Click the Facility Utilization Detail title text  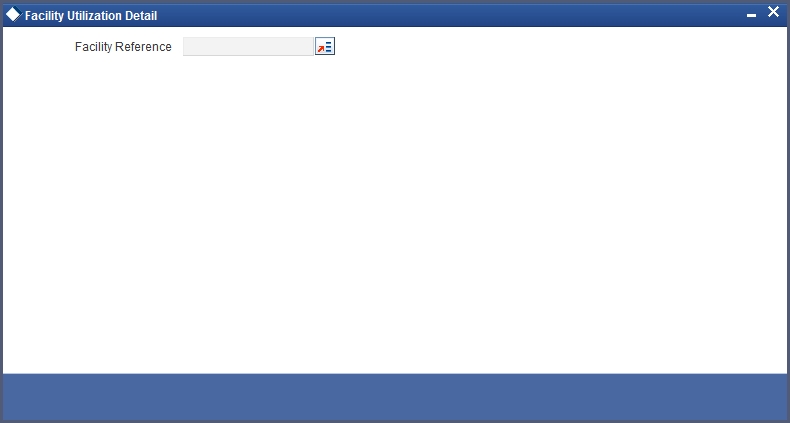pos(91,16)
